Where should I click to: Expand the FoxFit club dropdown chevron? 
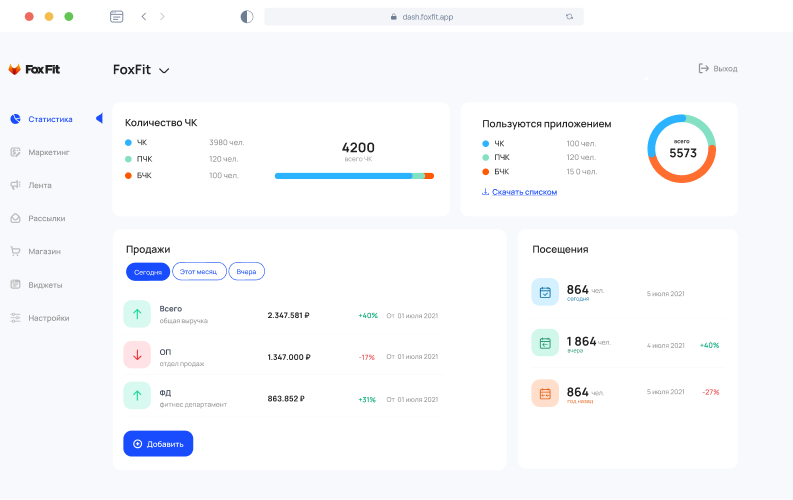pos(164,71)
